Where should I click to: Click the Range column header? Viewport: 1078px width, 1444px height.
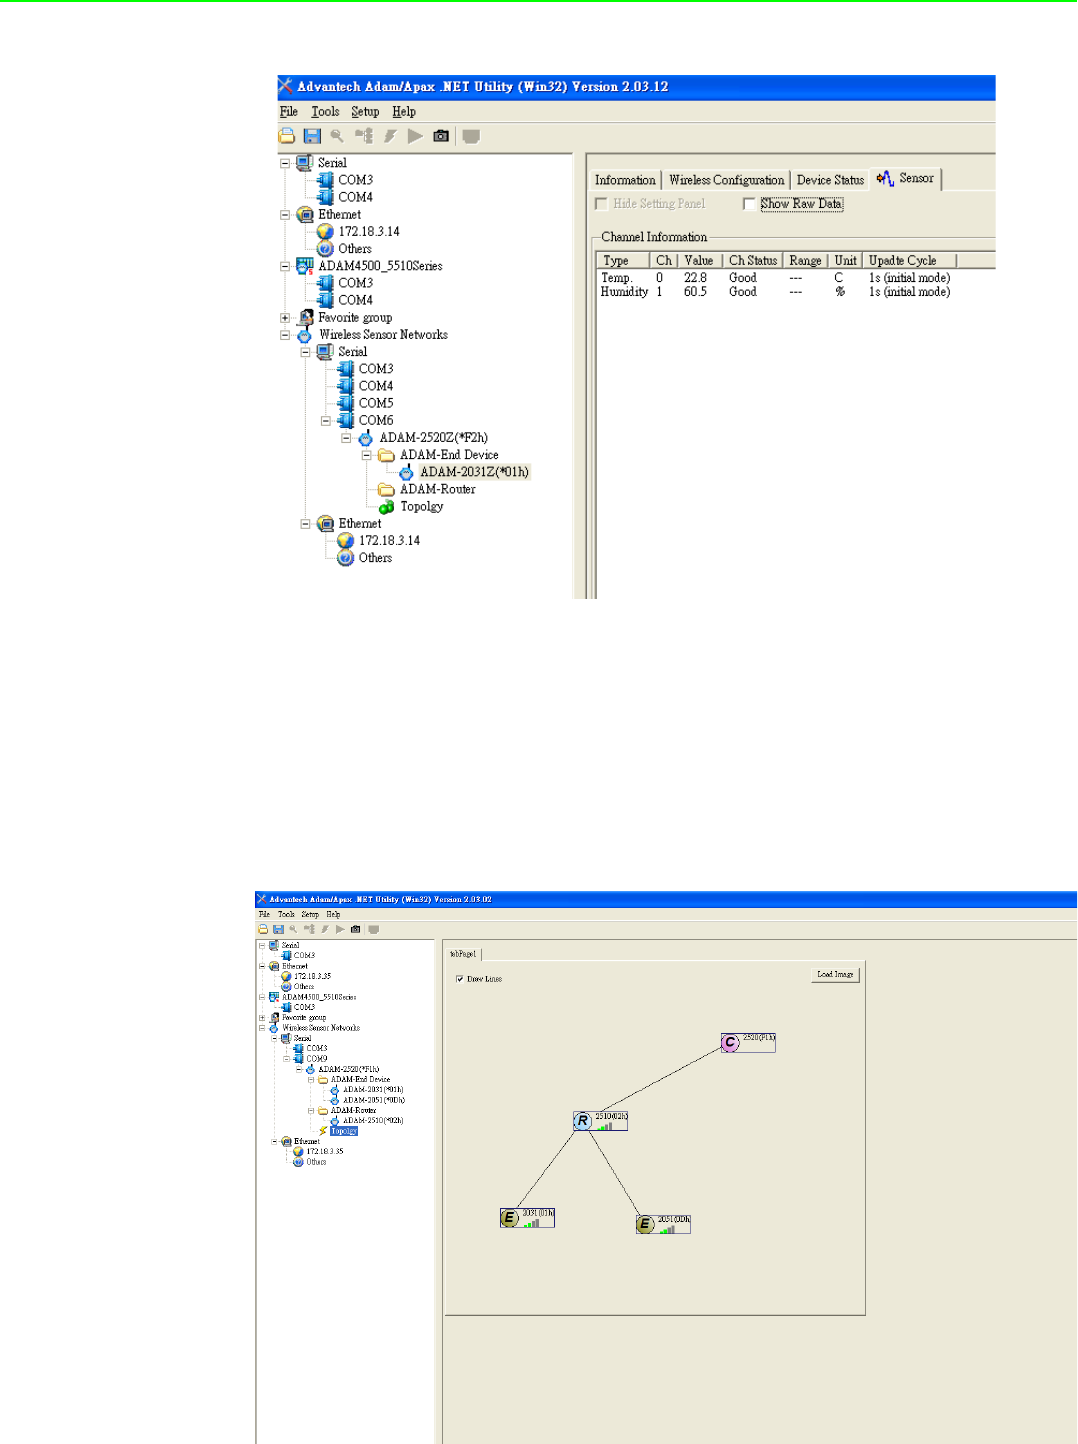(x=805, y=260)
